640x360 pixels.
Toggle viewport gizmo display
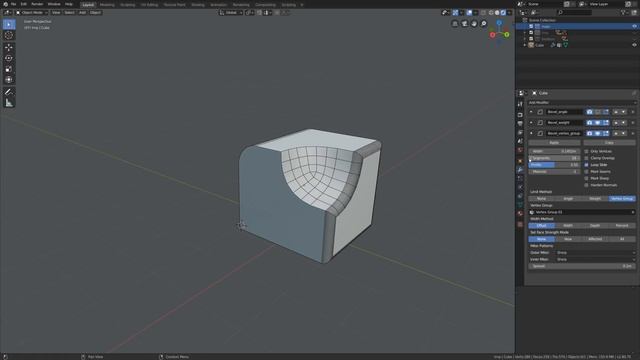pos(456,13)
